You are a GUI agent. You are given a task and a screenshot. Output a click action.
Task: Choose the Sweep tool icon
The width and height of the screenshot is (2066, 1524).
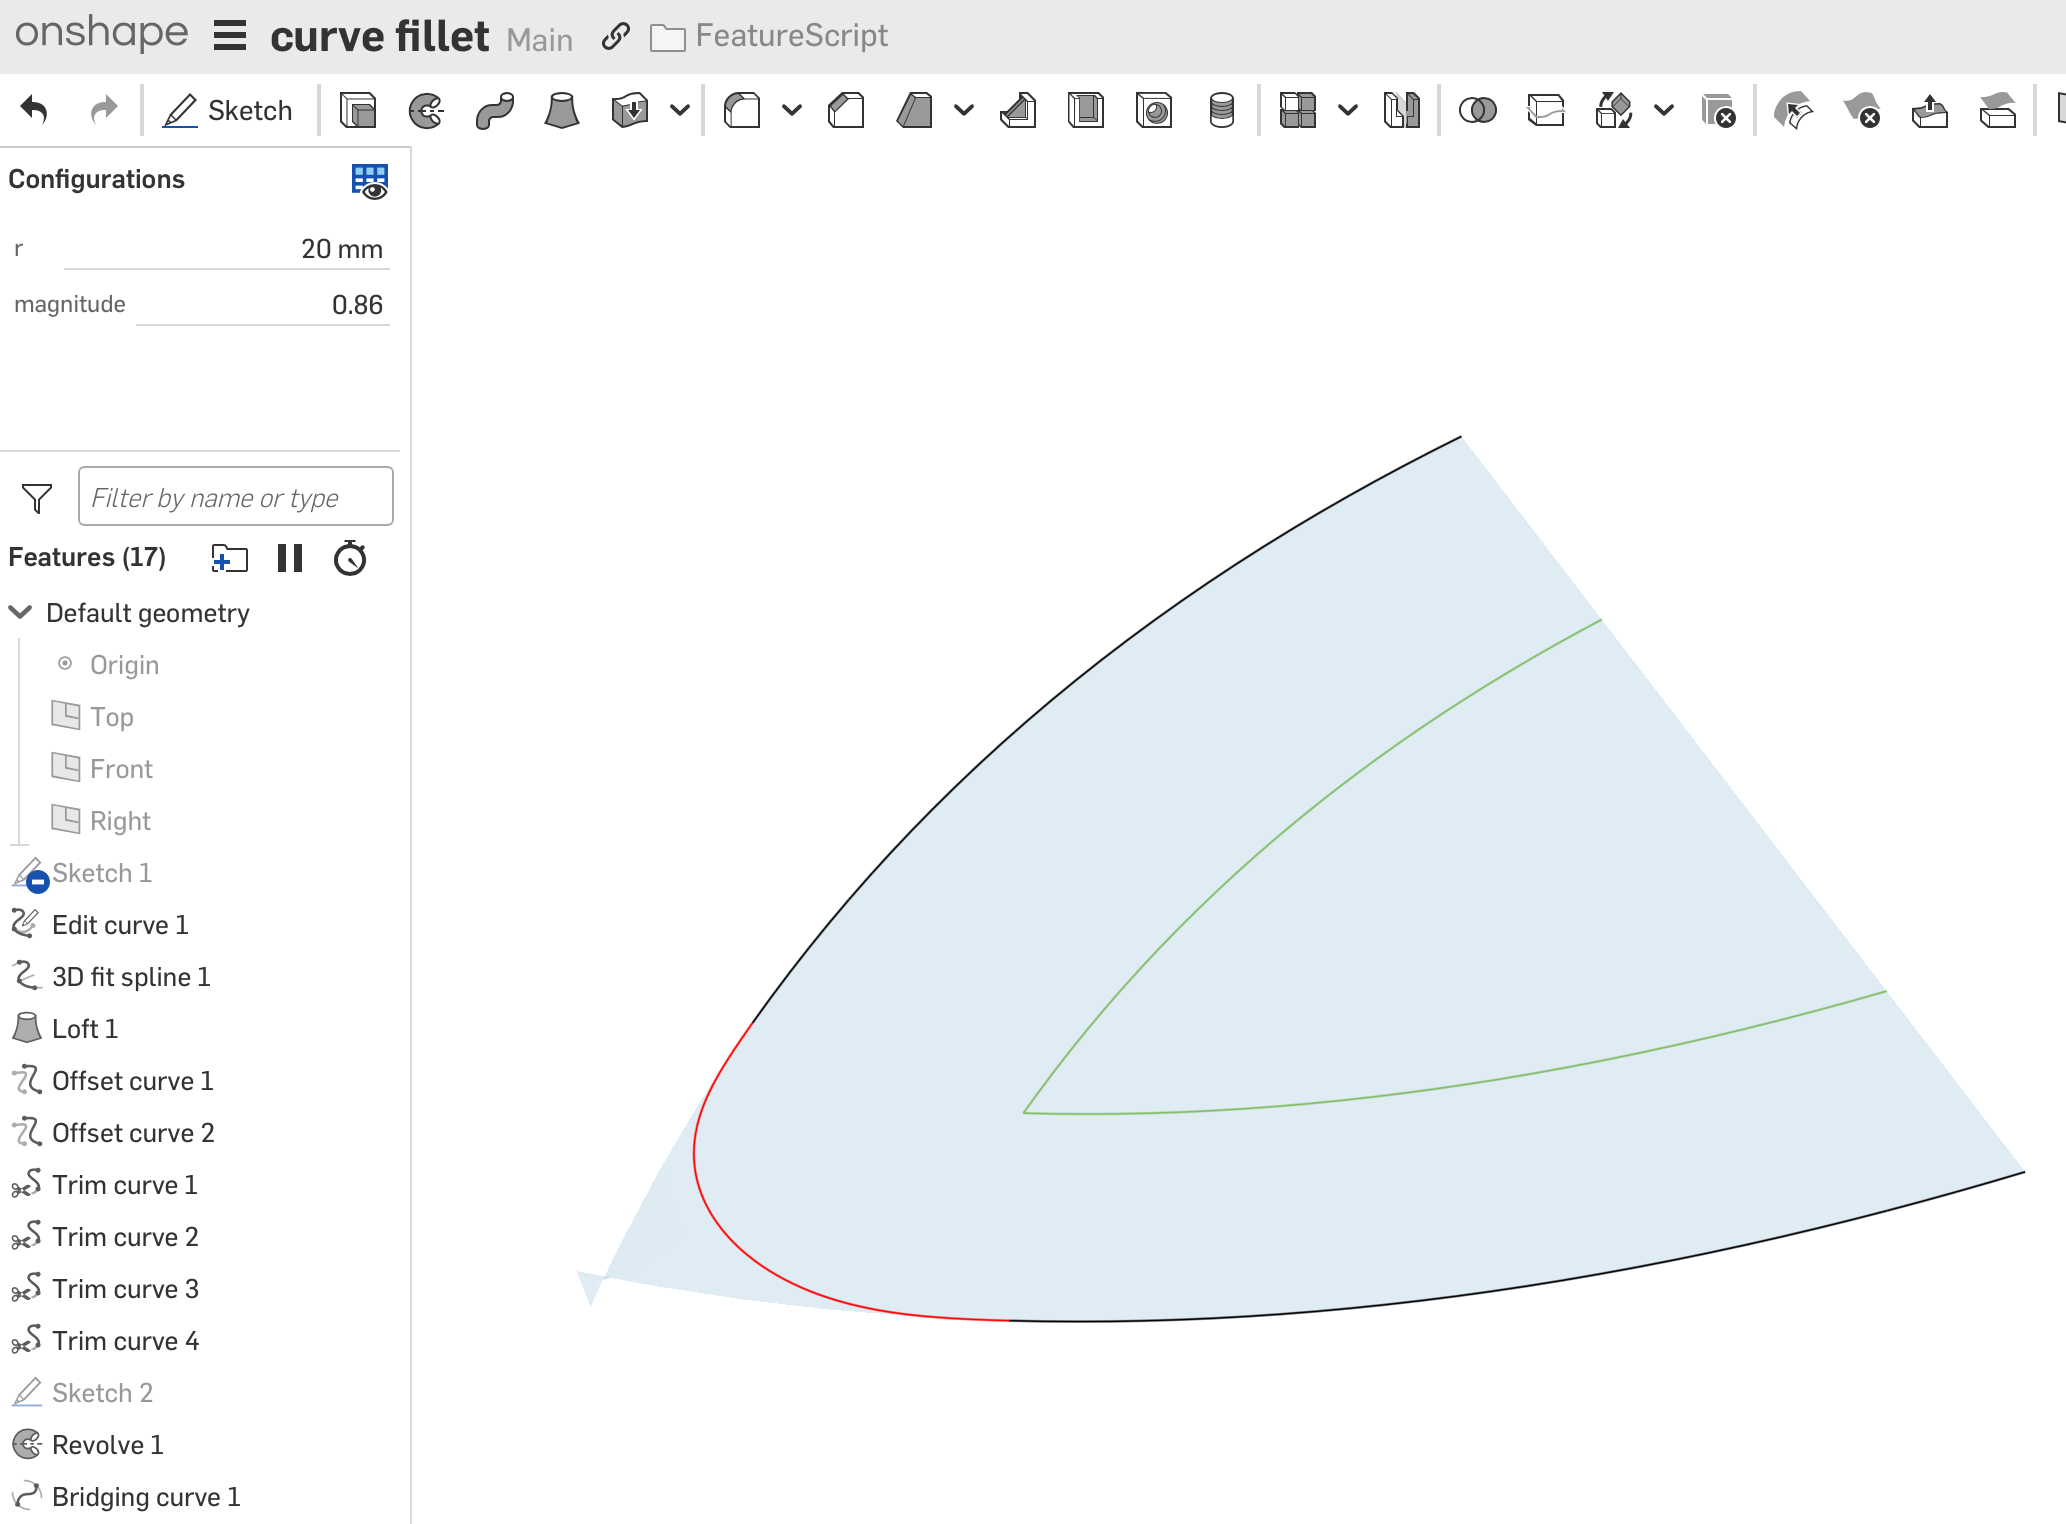(494, 110)
